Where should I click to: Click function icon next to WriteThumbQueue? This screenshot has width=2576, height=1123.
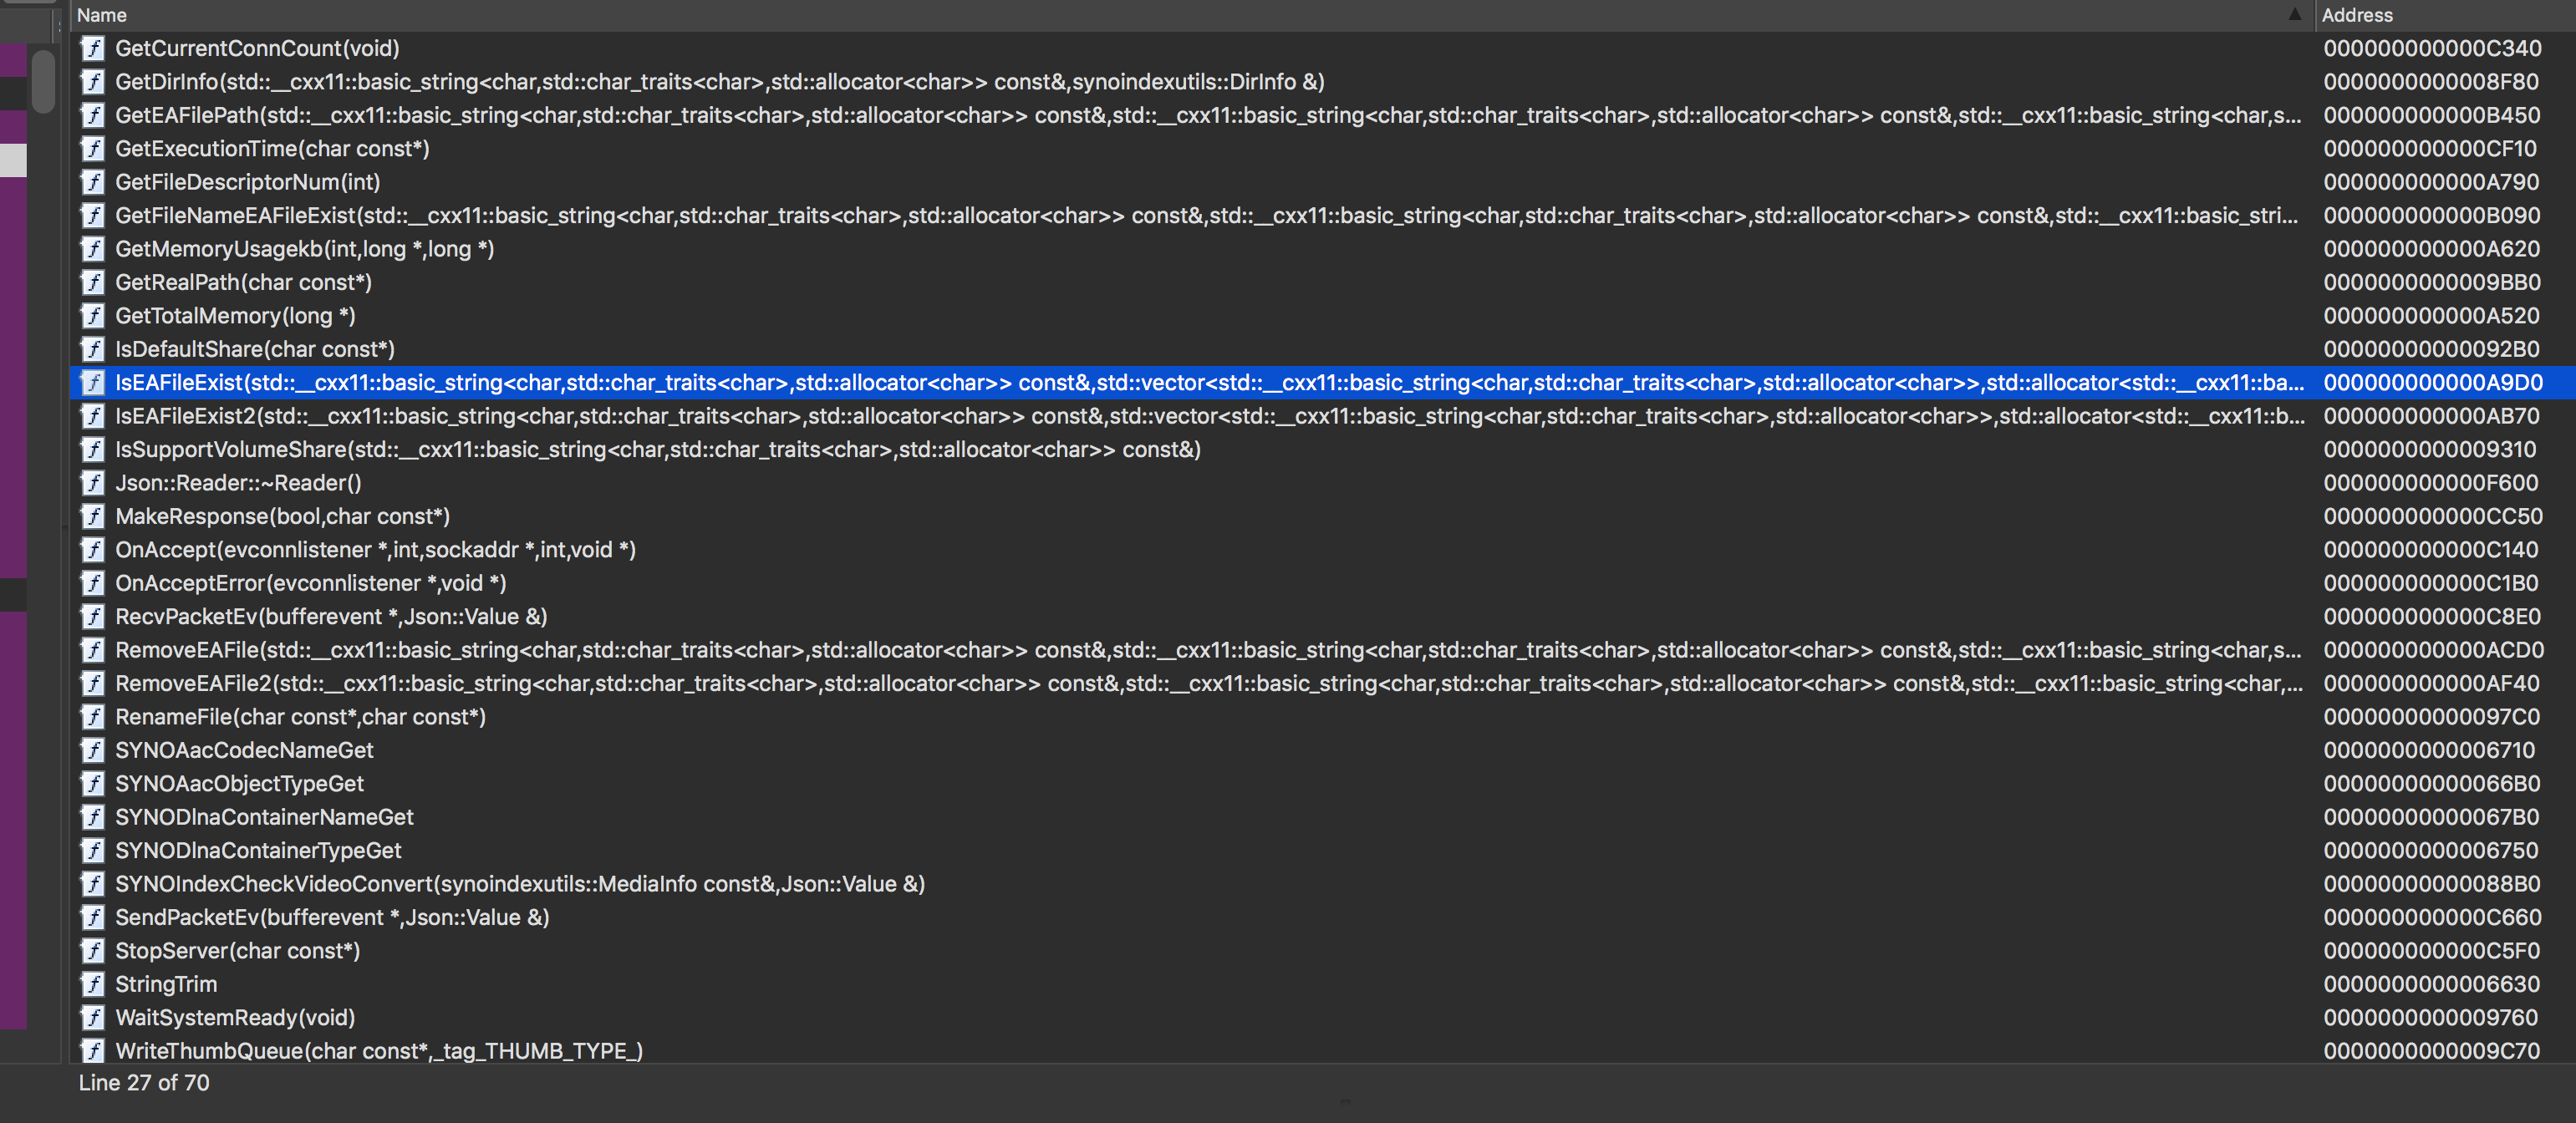tap(92, 1051)
